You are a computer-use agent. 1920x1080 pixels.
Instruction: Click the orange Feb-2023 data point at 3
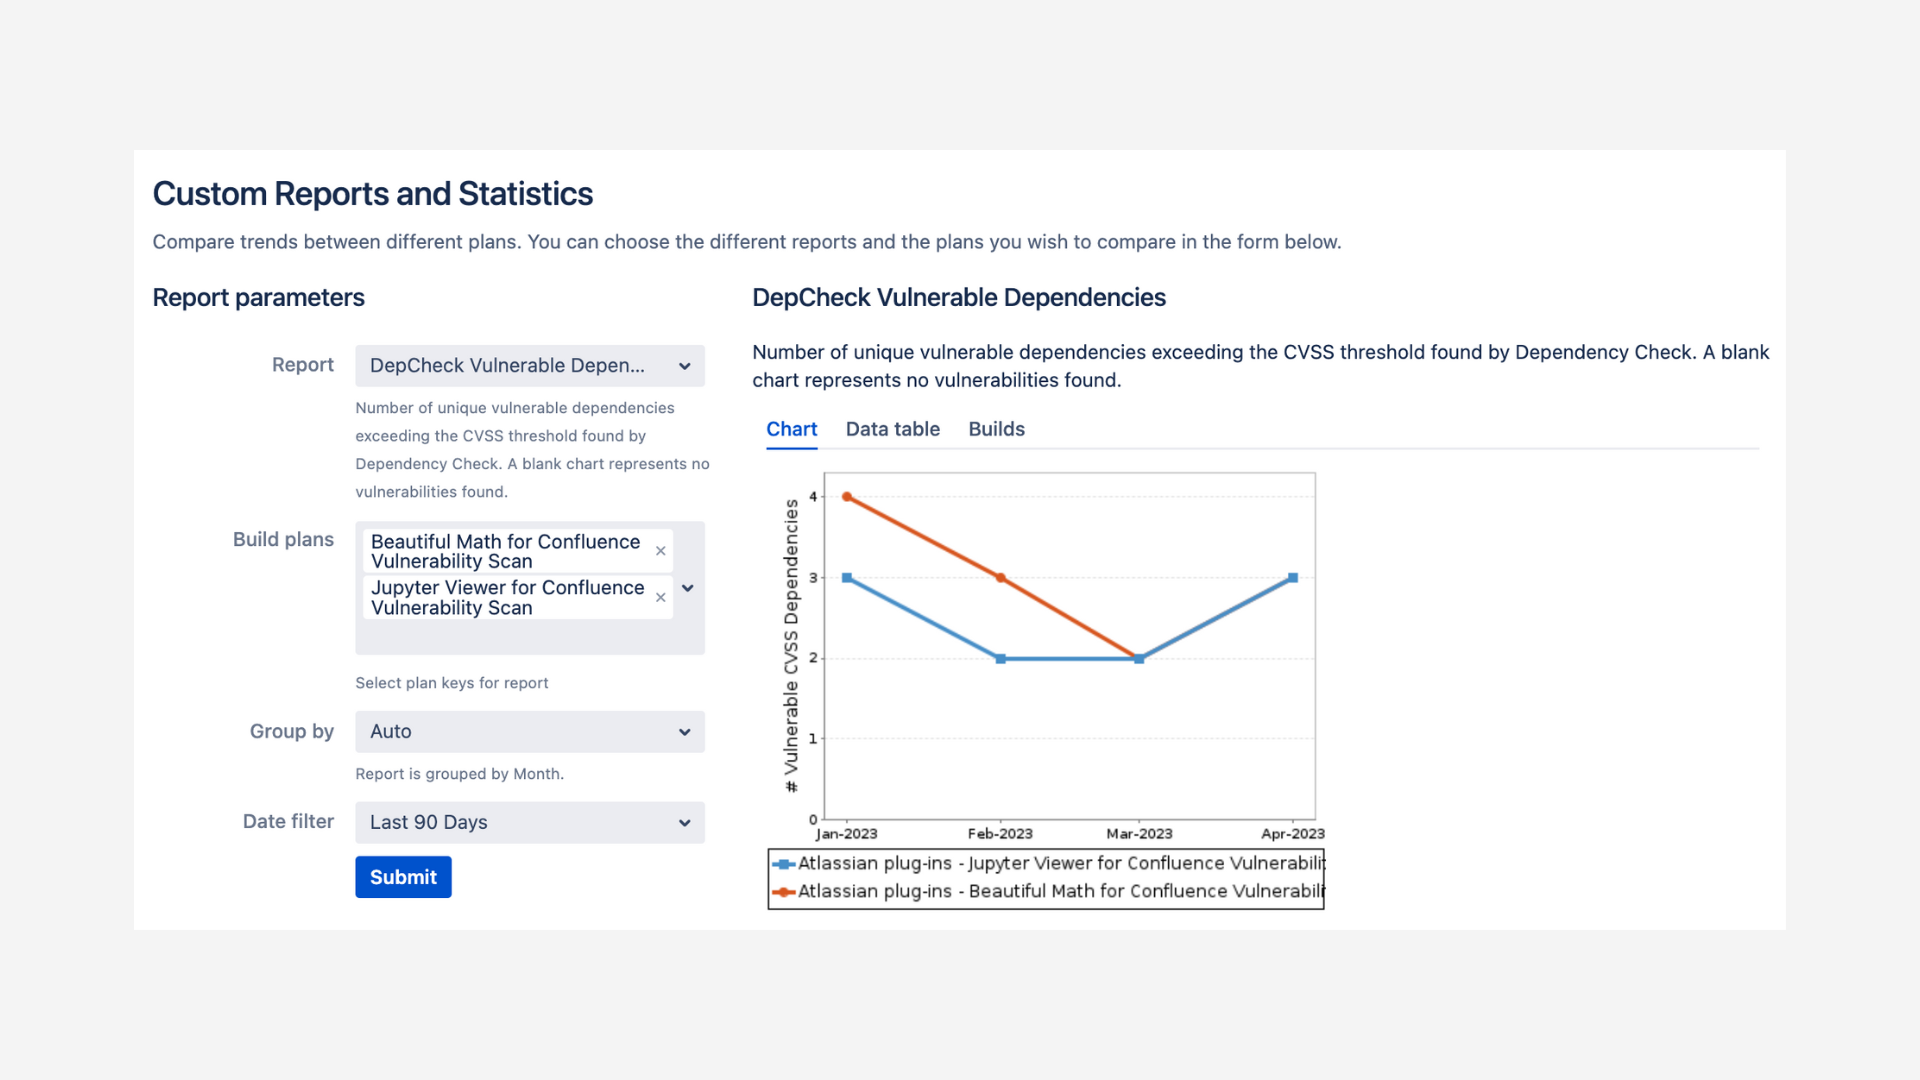1000,578
